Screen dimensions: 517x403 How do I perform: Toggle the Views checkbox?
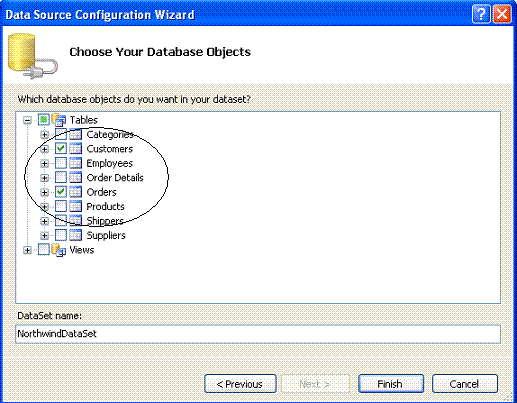coord(44,249)
